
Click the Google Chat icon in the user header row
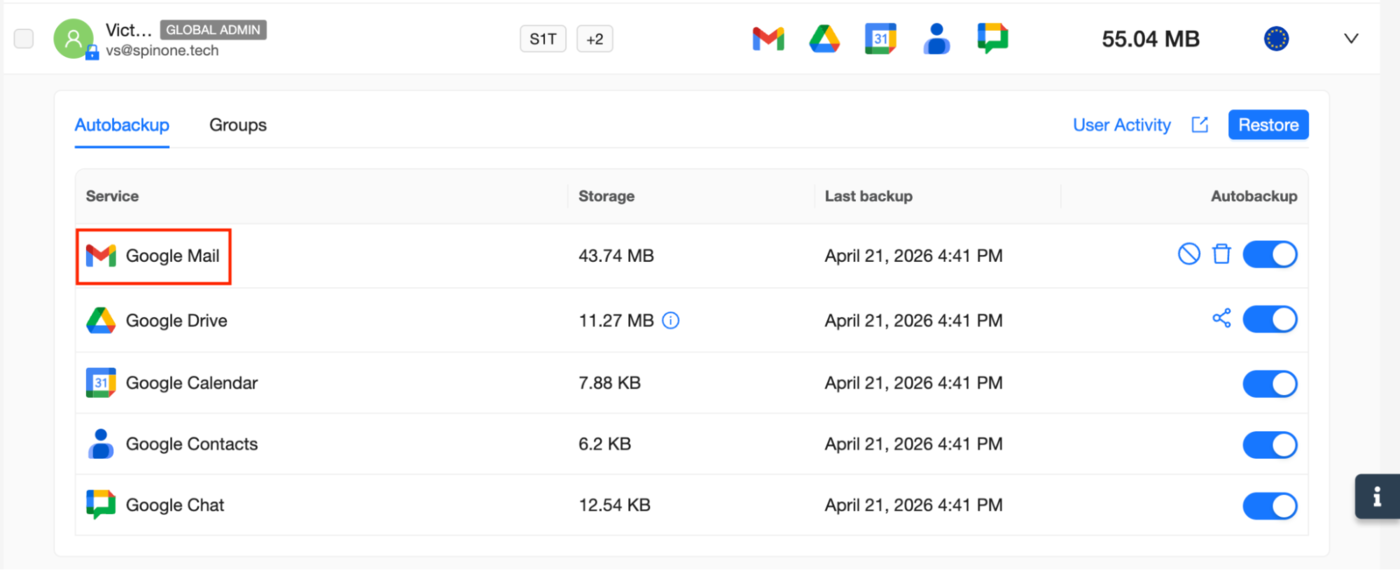pyautogui.click(x=993, y=39)
